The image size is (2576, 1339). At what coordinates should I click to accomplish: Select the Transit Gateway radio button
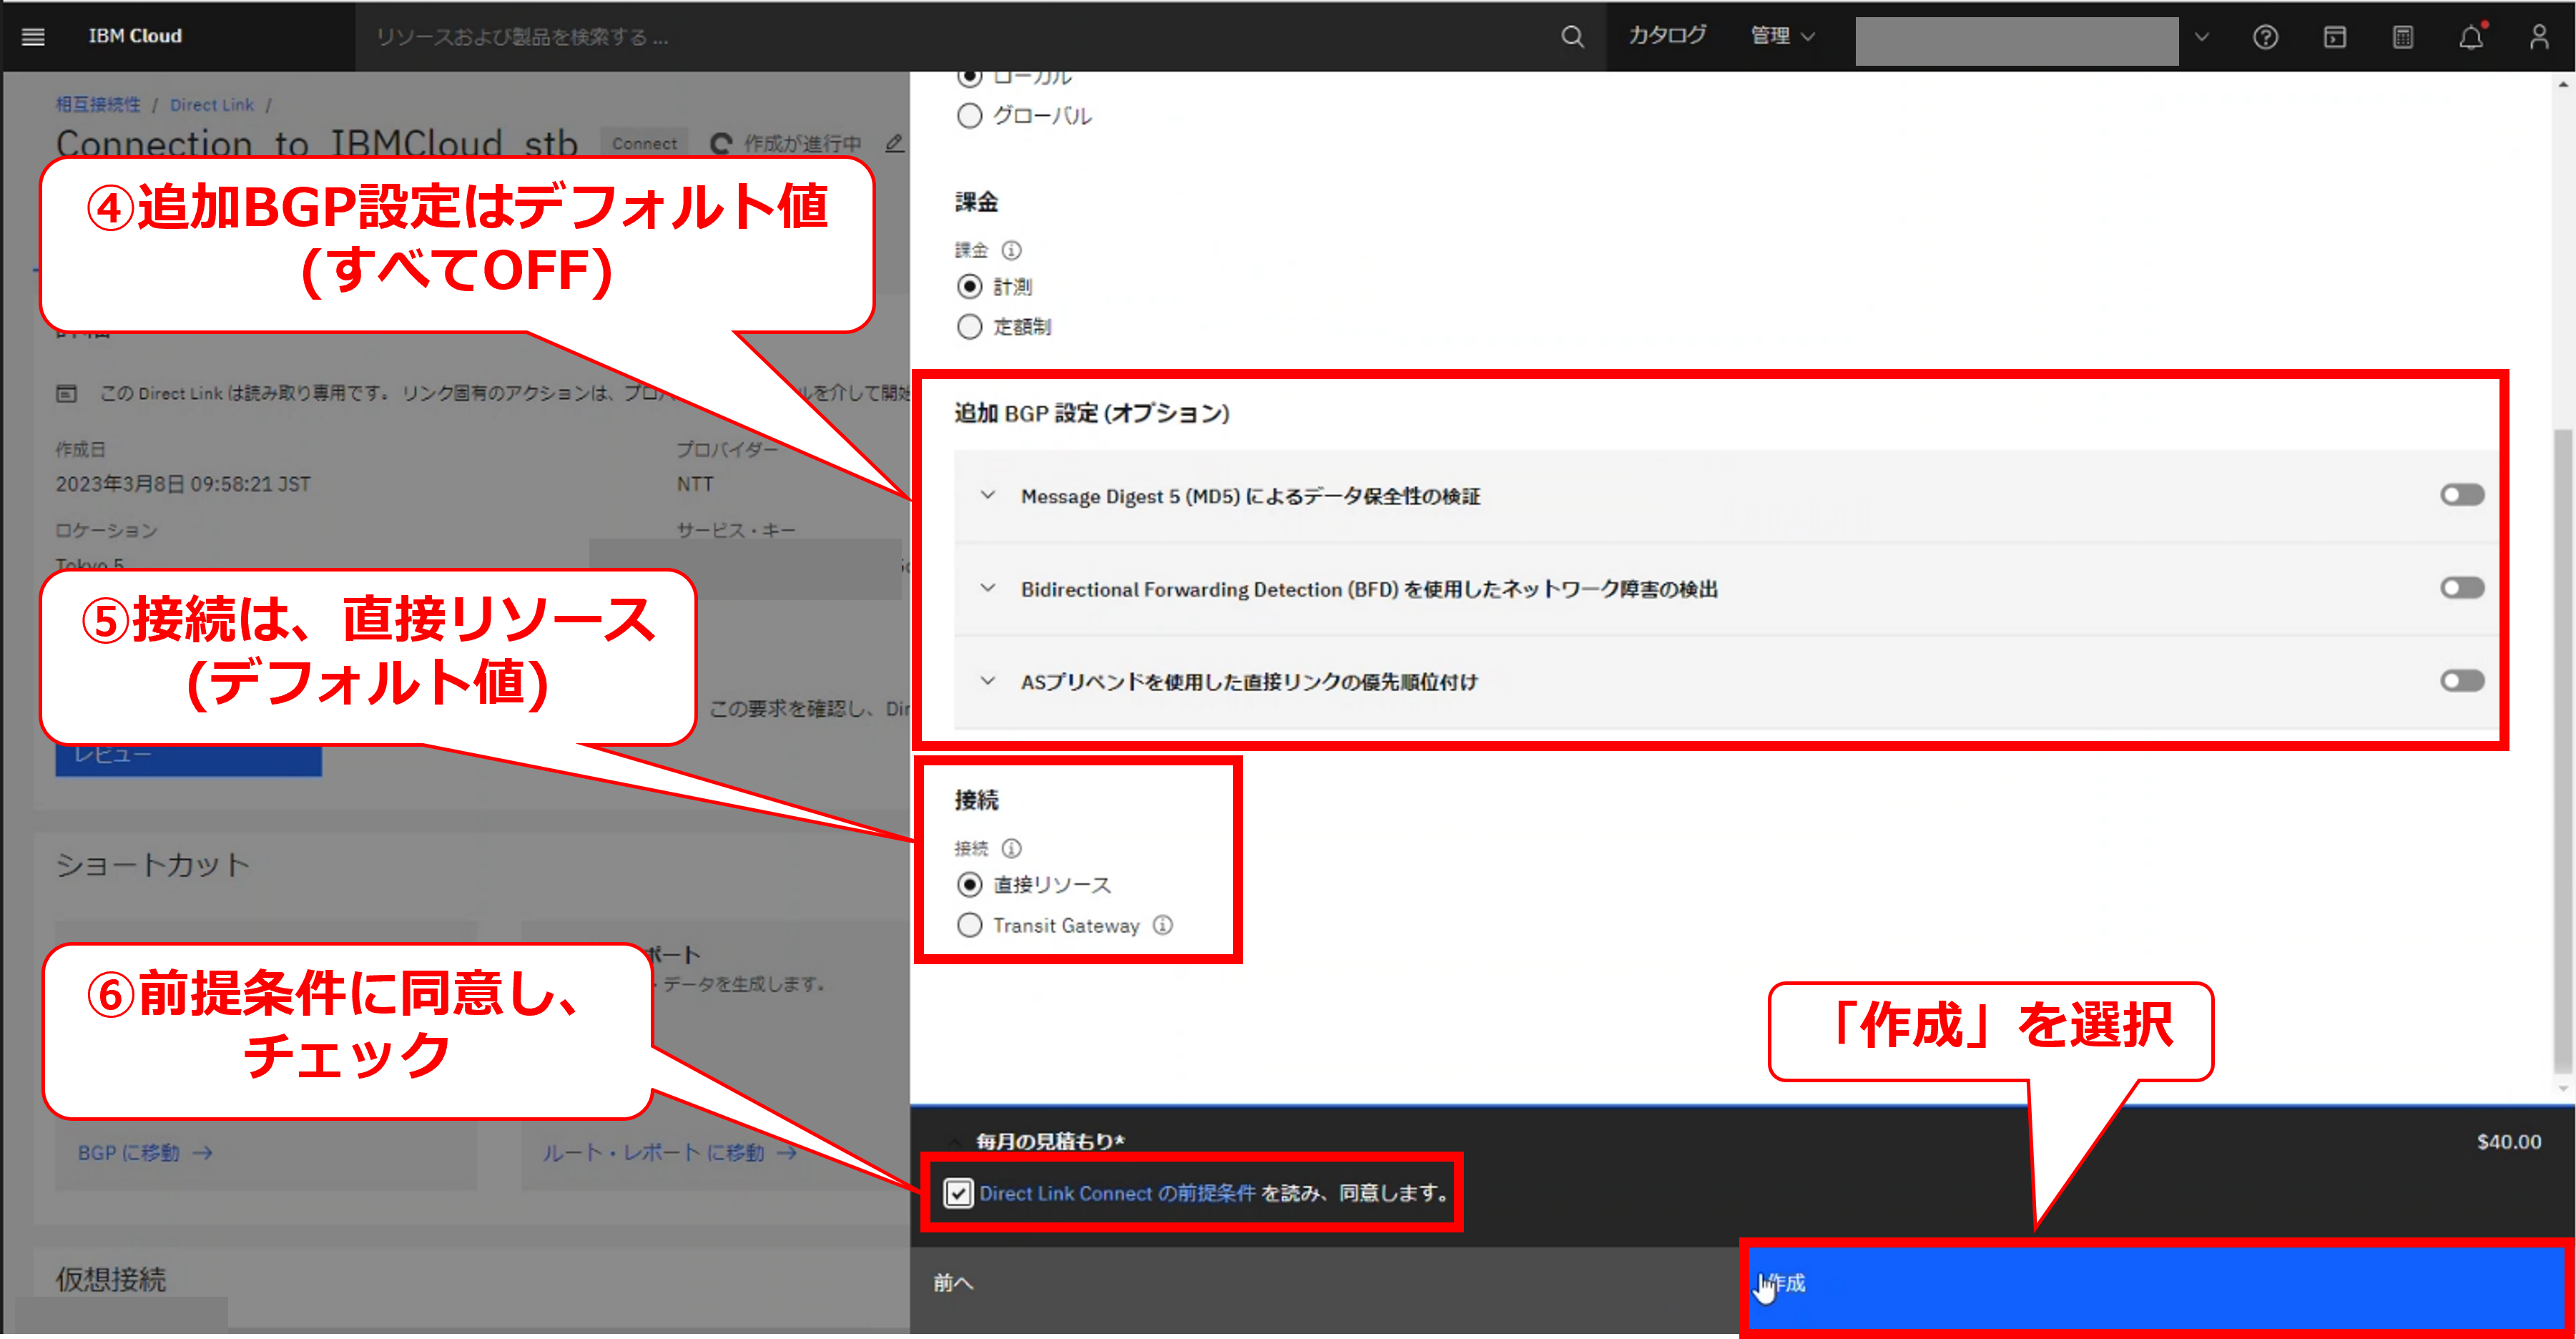point(969,925)
